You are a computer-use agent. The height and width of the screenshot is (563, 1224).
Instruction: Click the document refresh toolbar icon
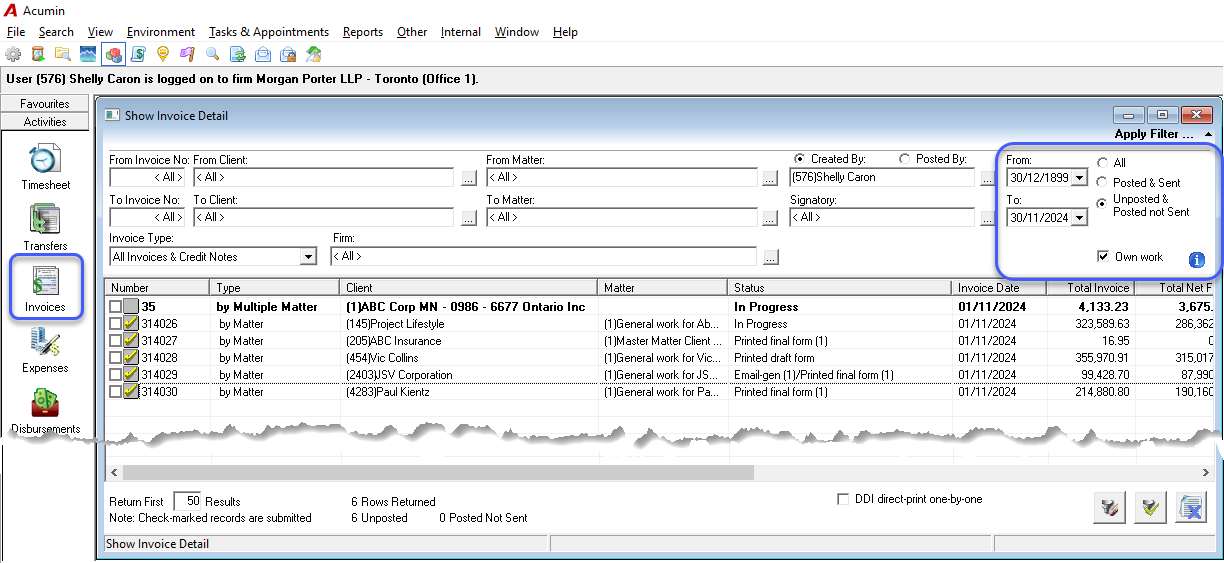click(238, 54)
